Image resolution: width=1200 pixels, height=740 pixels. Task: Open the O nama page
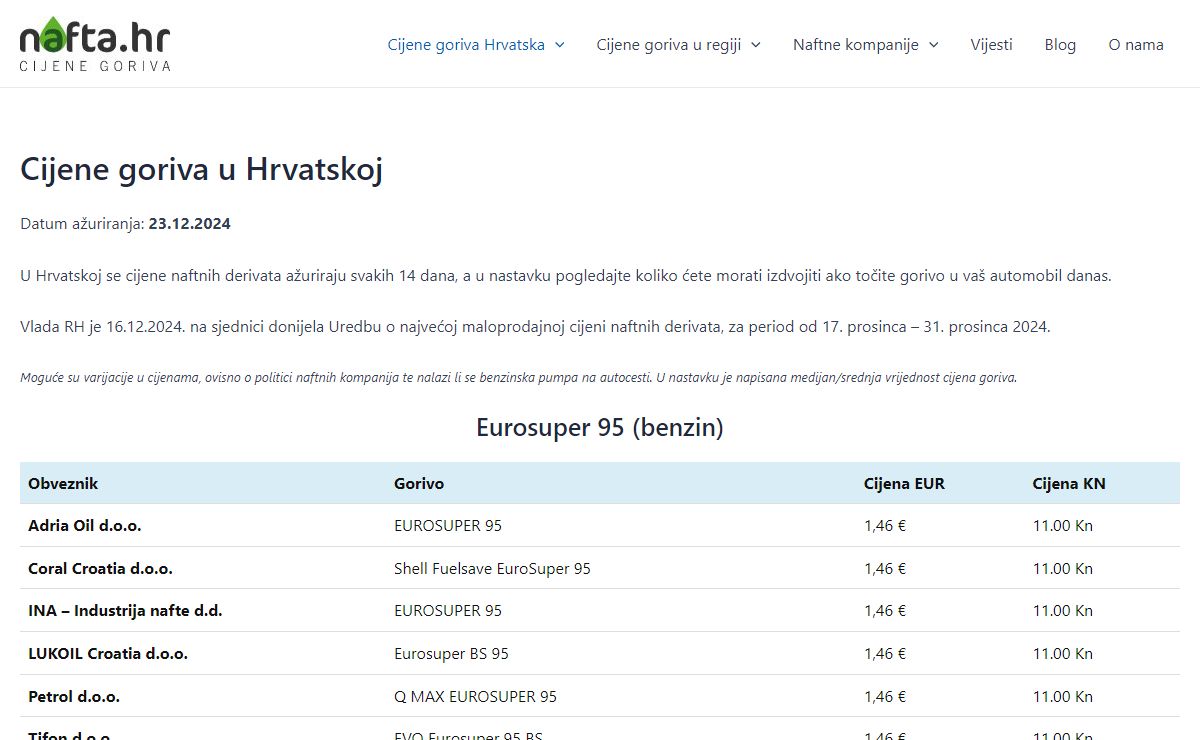coord(1136,44)
